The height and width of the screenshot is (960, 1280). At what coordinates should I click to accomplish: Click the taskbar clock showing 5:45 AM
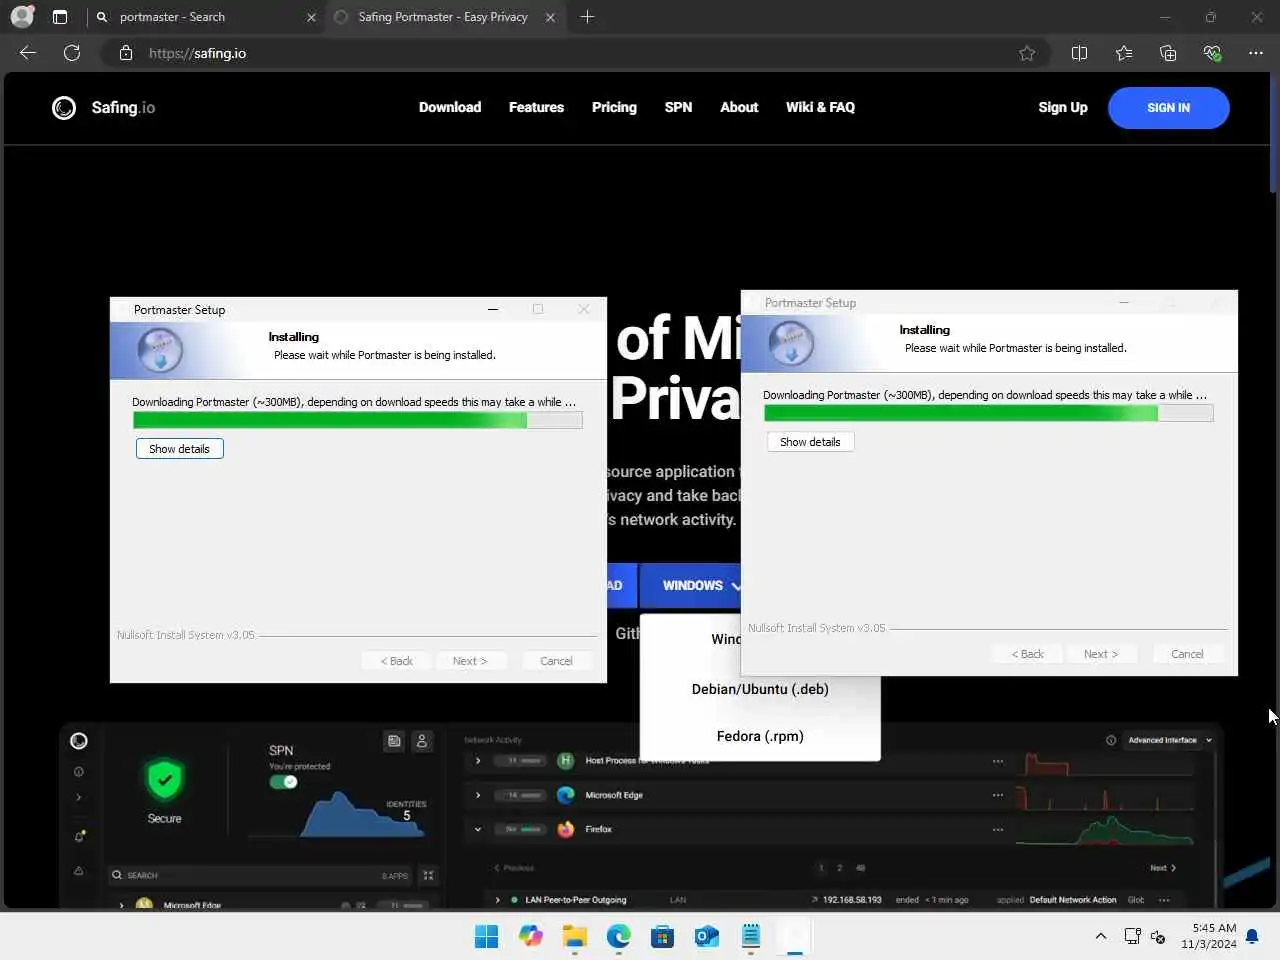1208,936
